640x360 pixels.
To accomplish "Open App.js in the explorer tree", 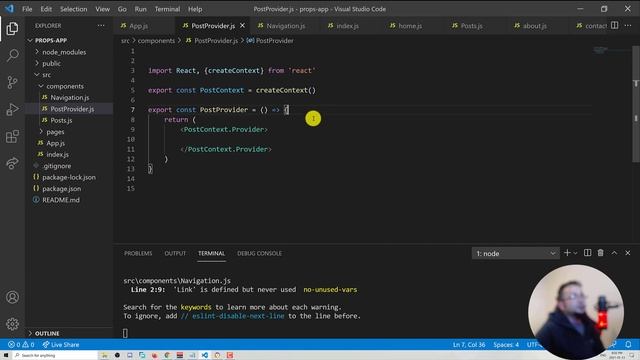I will tap(56, 143).
